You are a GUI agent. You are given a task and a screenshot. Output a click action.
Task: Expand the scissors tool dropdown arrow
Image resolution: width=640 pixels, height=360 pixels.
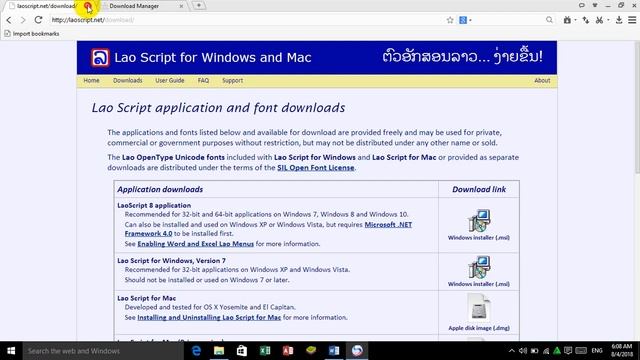[608, 20]
